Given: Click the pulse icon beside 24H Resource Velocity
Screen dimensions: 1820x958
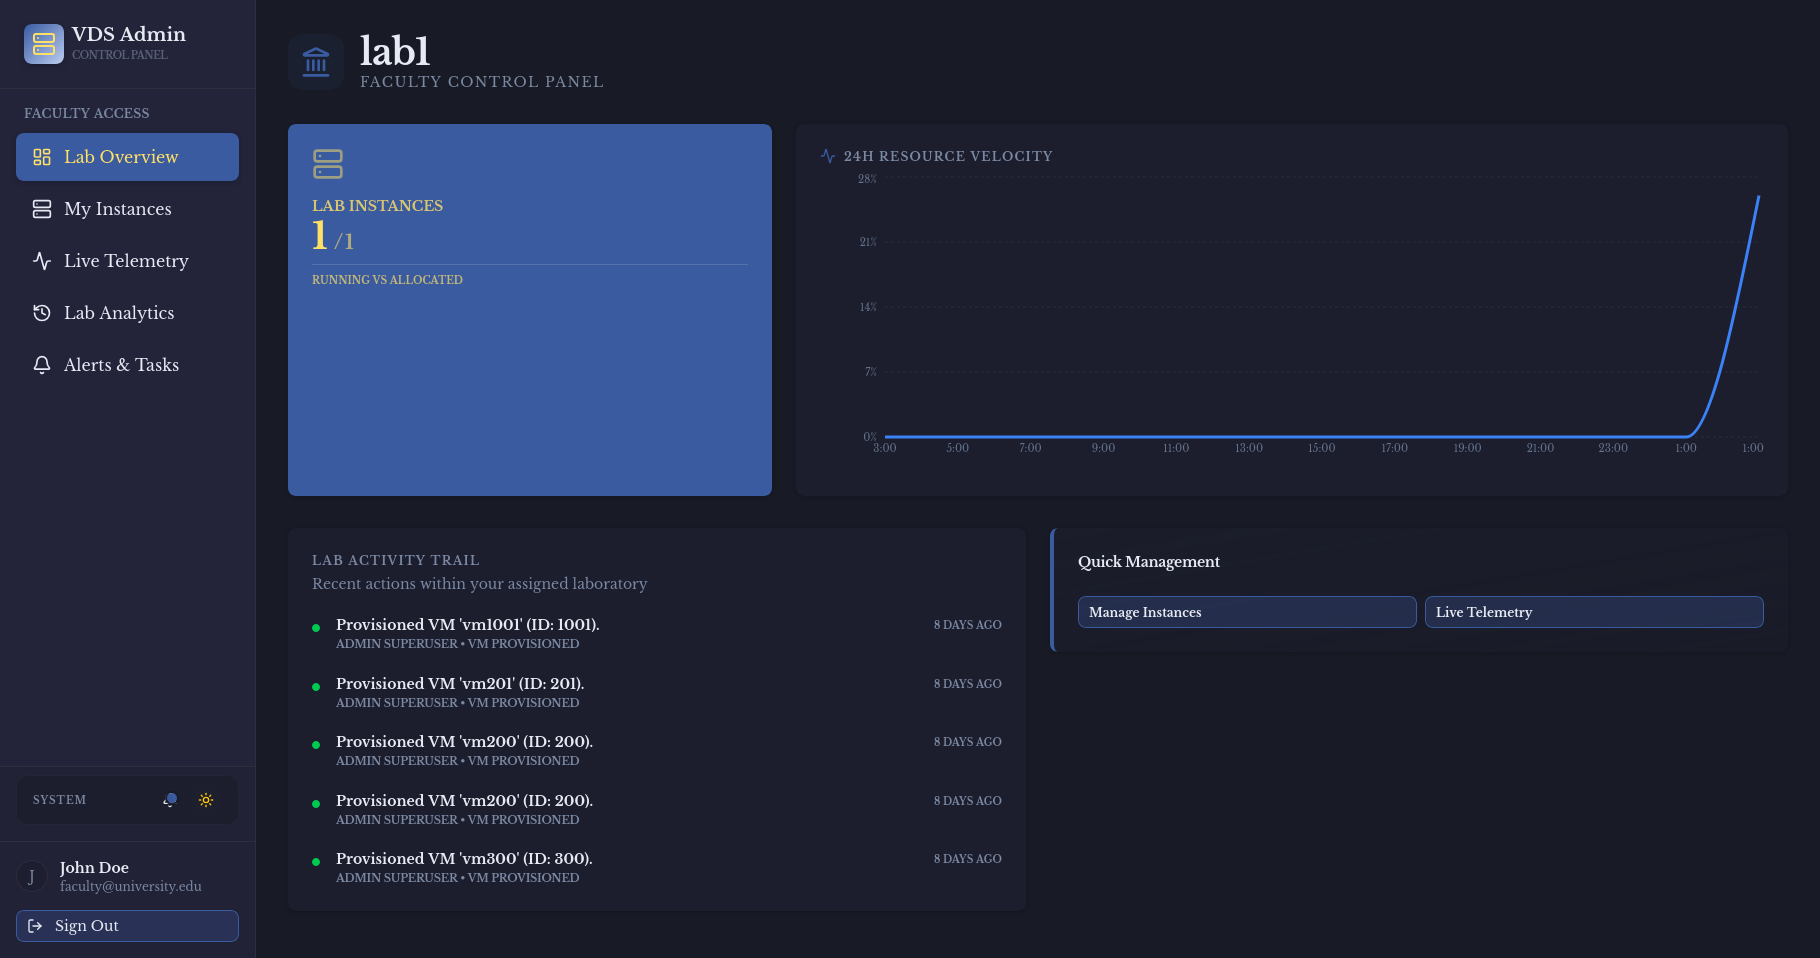Looking at the screenshot, I should coord(828,156).
